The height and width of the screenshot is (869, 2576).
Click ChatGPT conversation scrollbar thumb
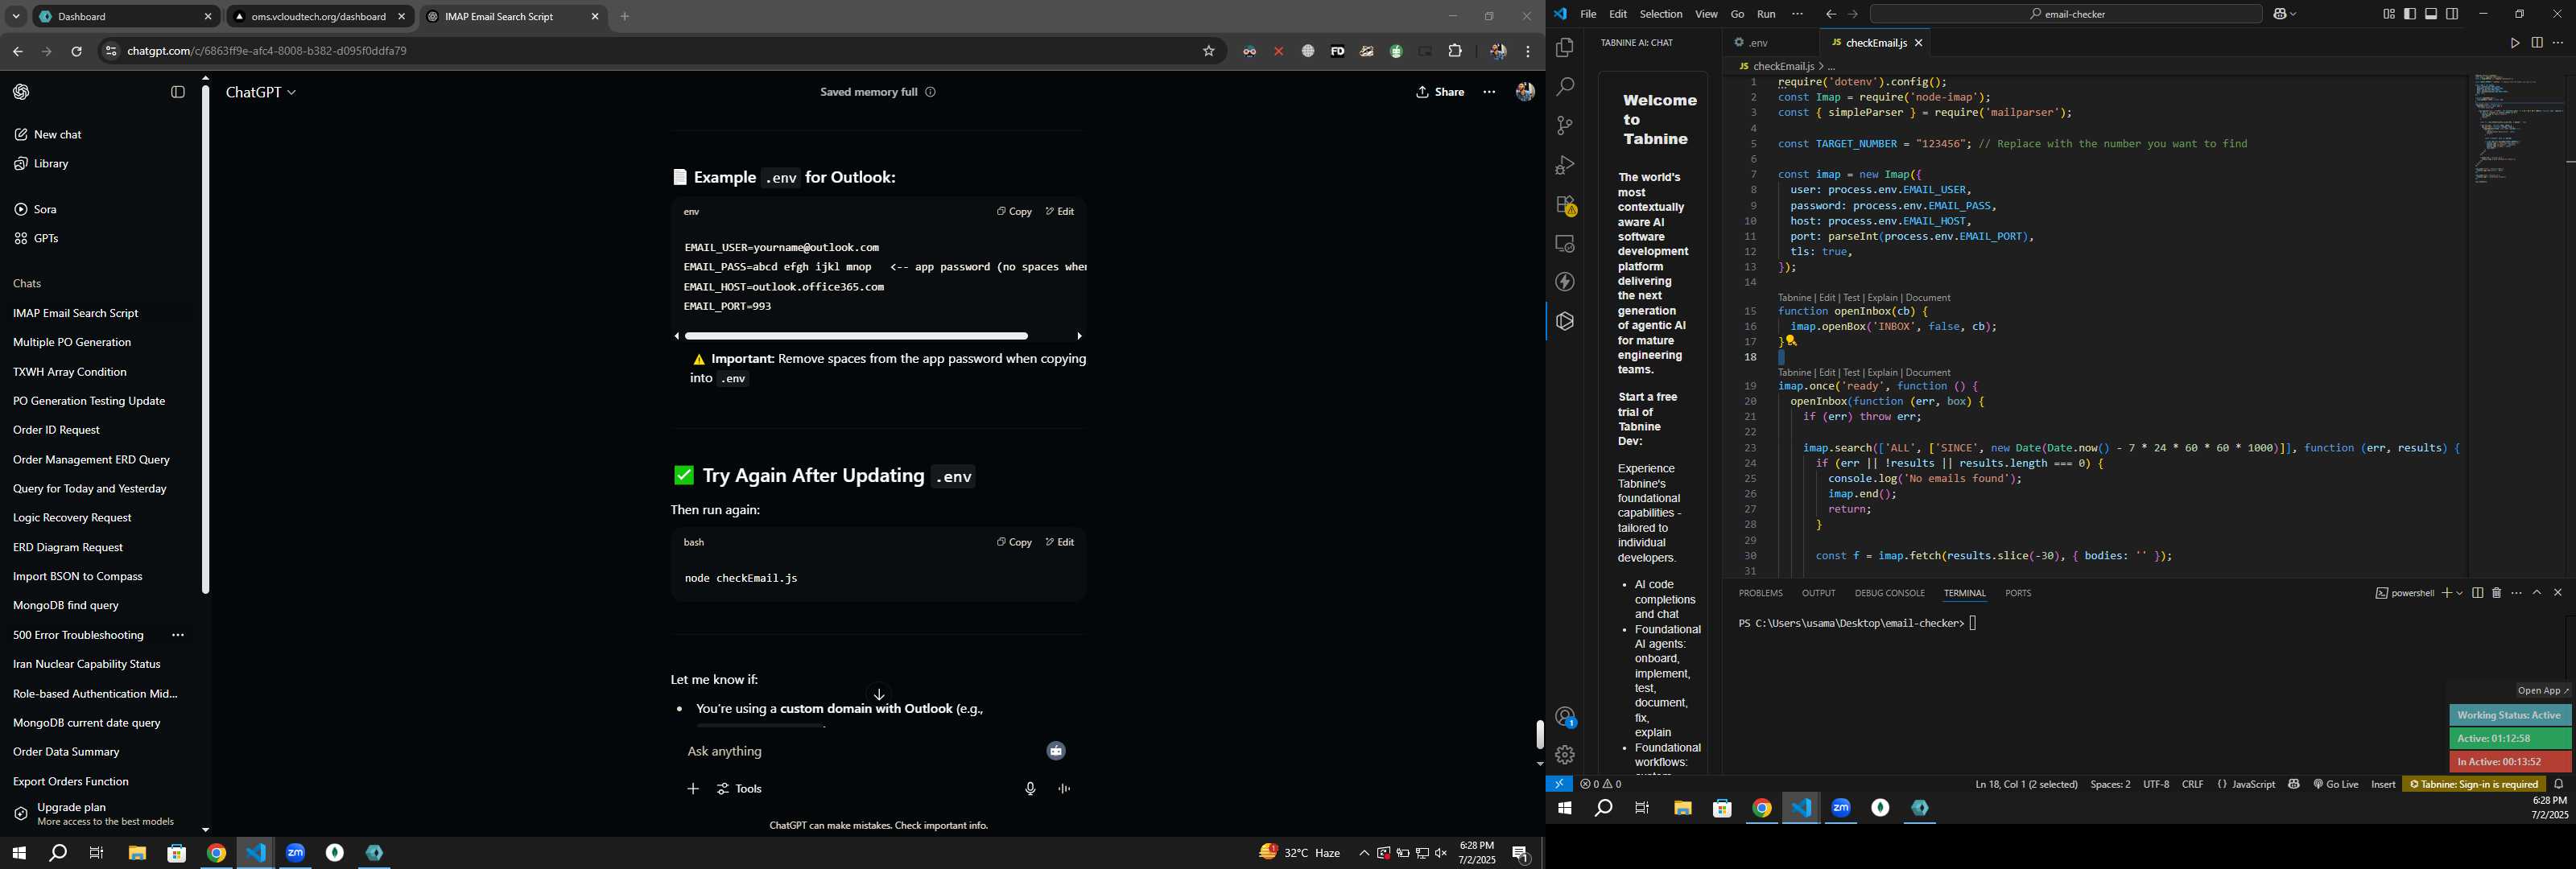pos(1540,735)
